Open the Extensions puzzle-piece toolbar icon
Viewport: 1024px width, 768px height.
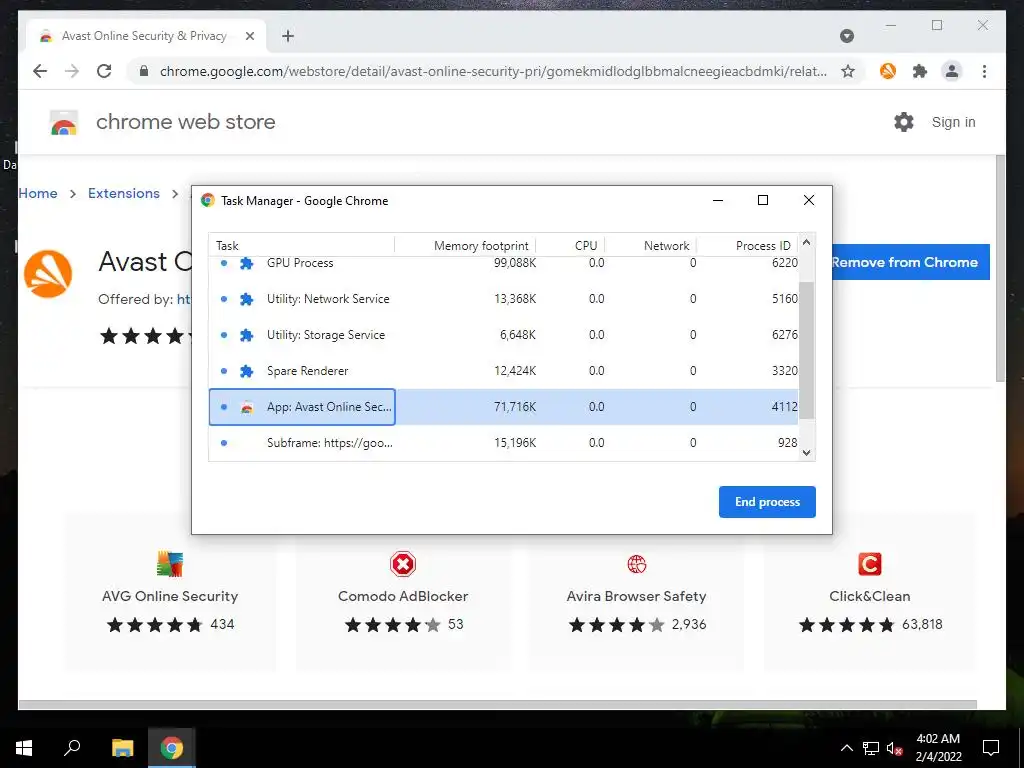920,71
